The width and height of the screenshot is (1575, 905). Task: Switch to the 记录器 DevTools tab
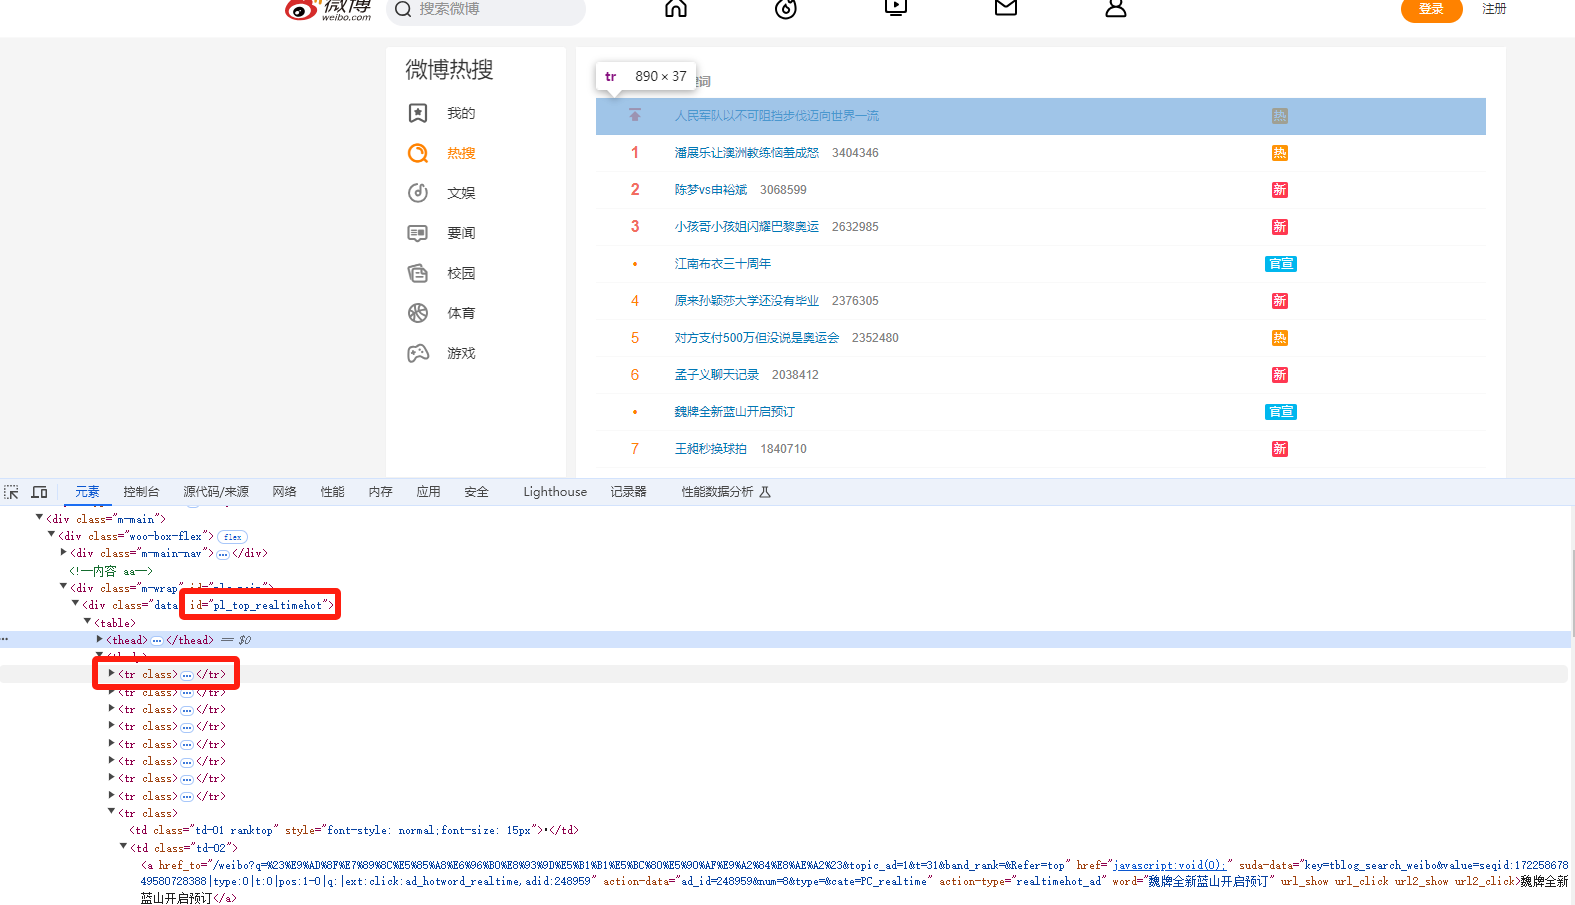click(x=628, y=492)
